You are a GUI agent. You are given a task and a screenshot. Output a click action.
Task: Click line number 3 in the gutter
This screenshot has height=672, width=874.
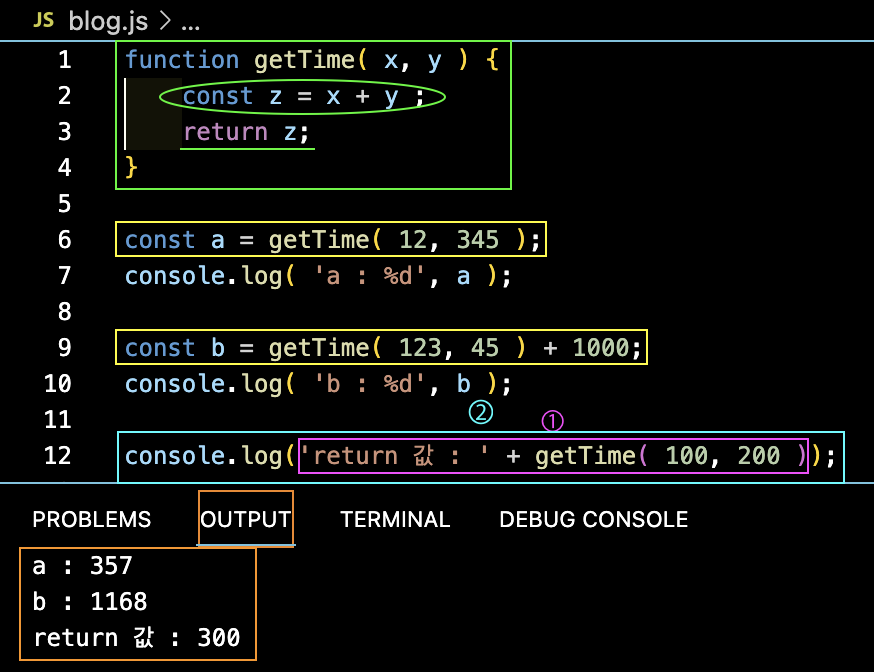pos(65,132)
